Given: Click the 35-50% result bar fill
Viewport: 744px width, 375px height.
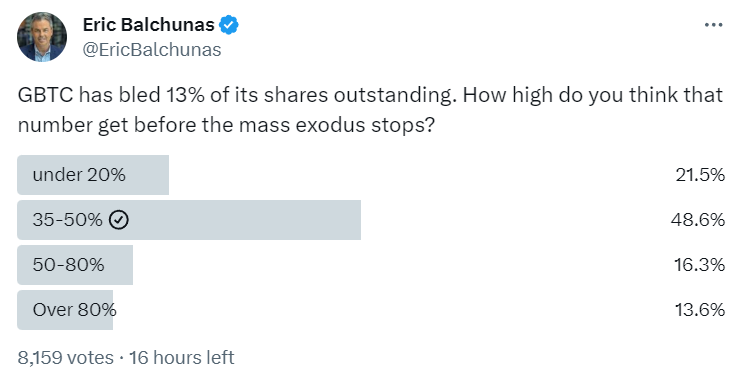Looking at the screenshot, I should click(x=189, y=220).
